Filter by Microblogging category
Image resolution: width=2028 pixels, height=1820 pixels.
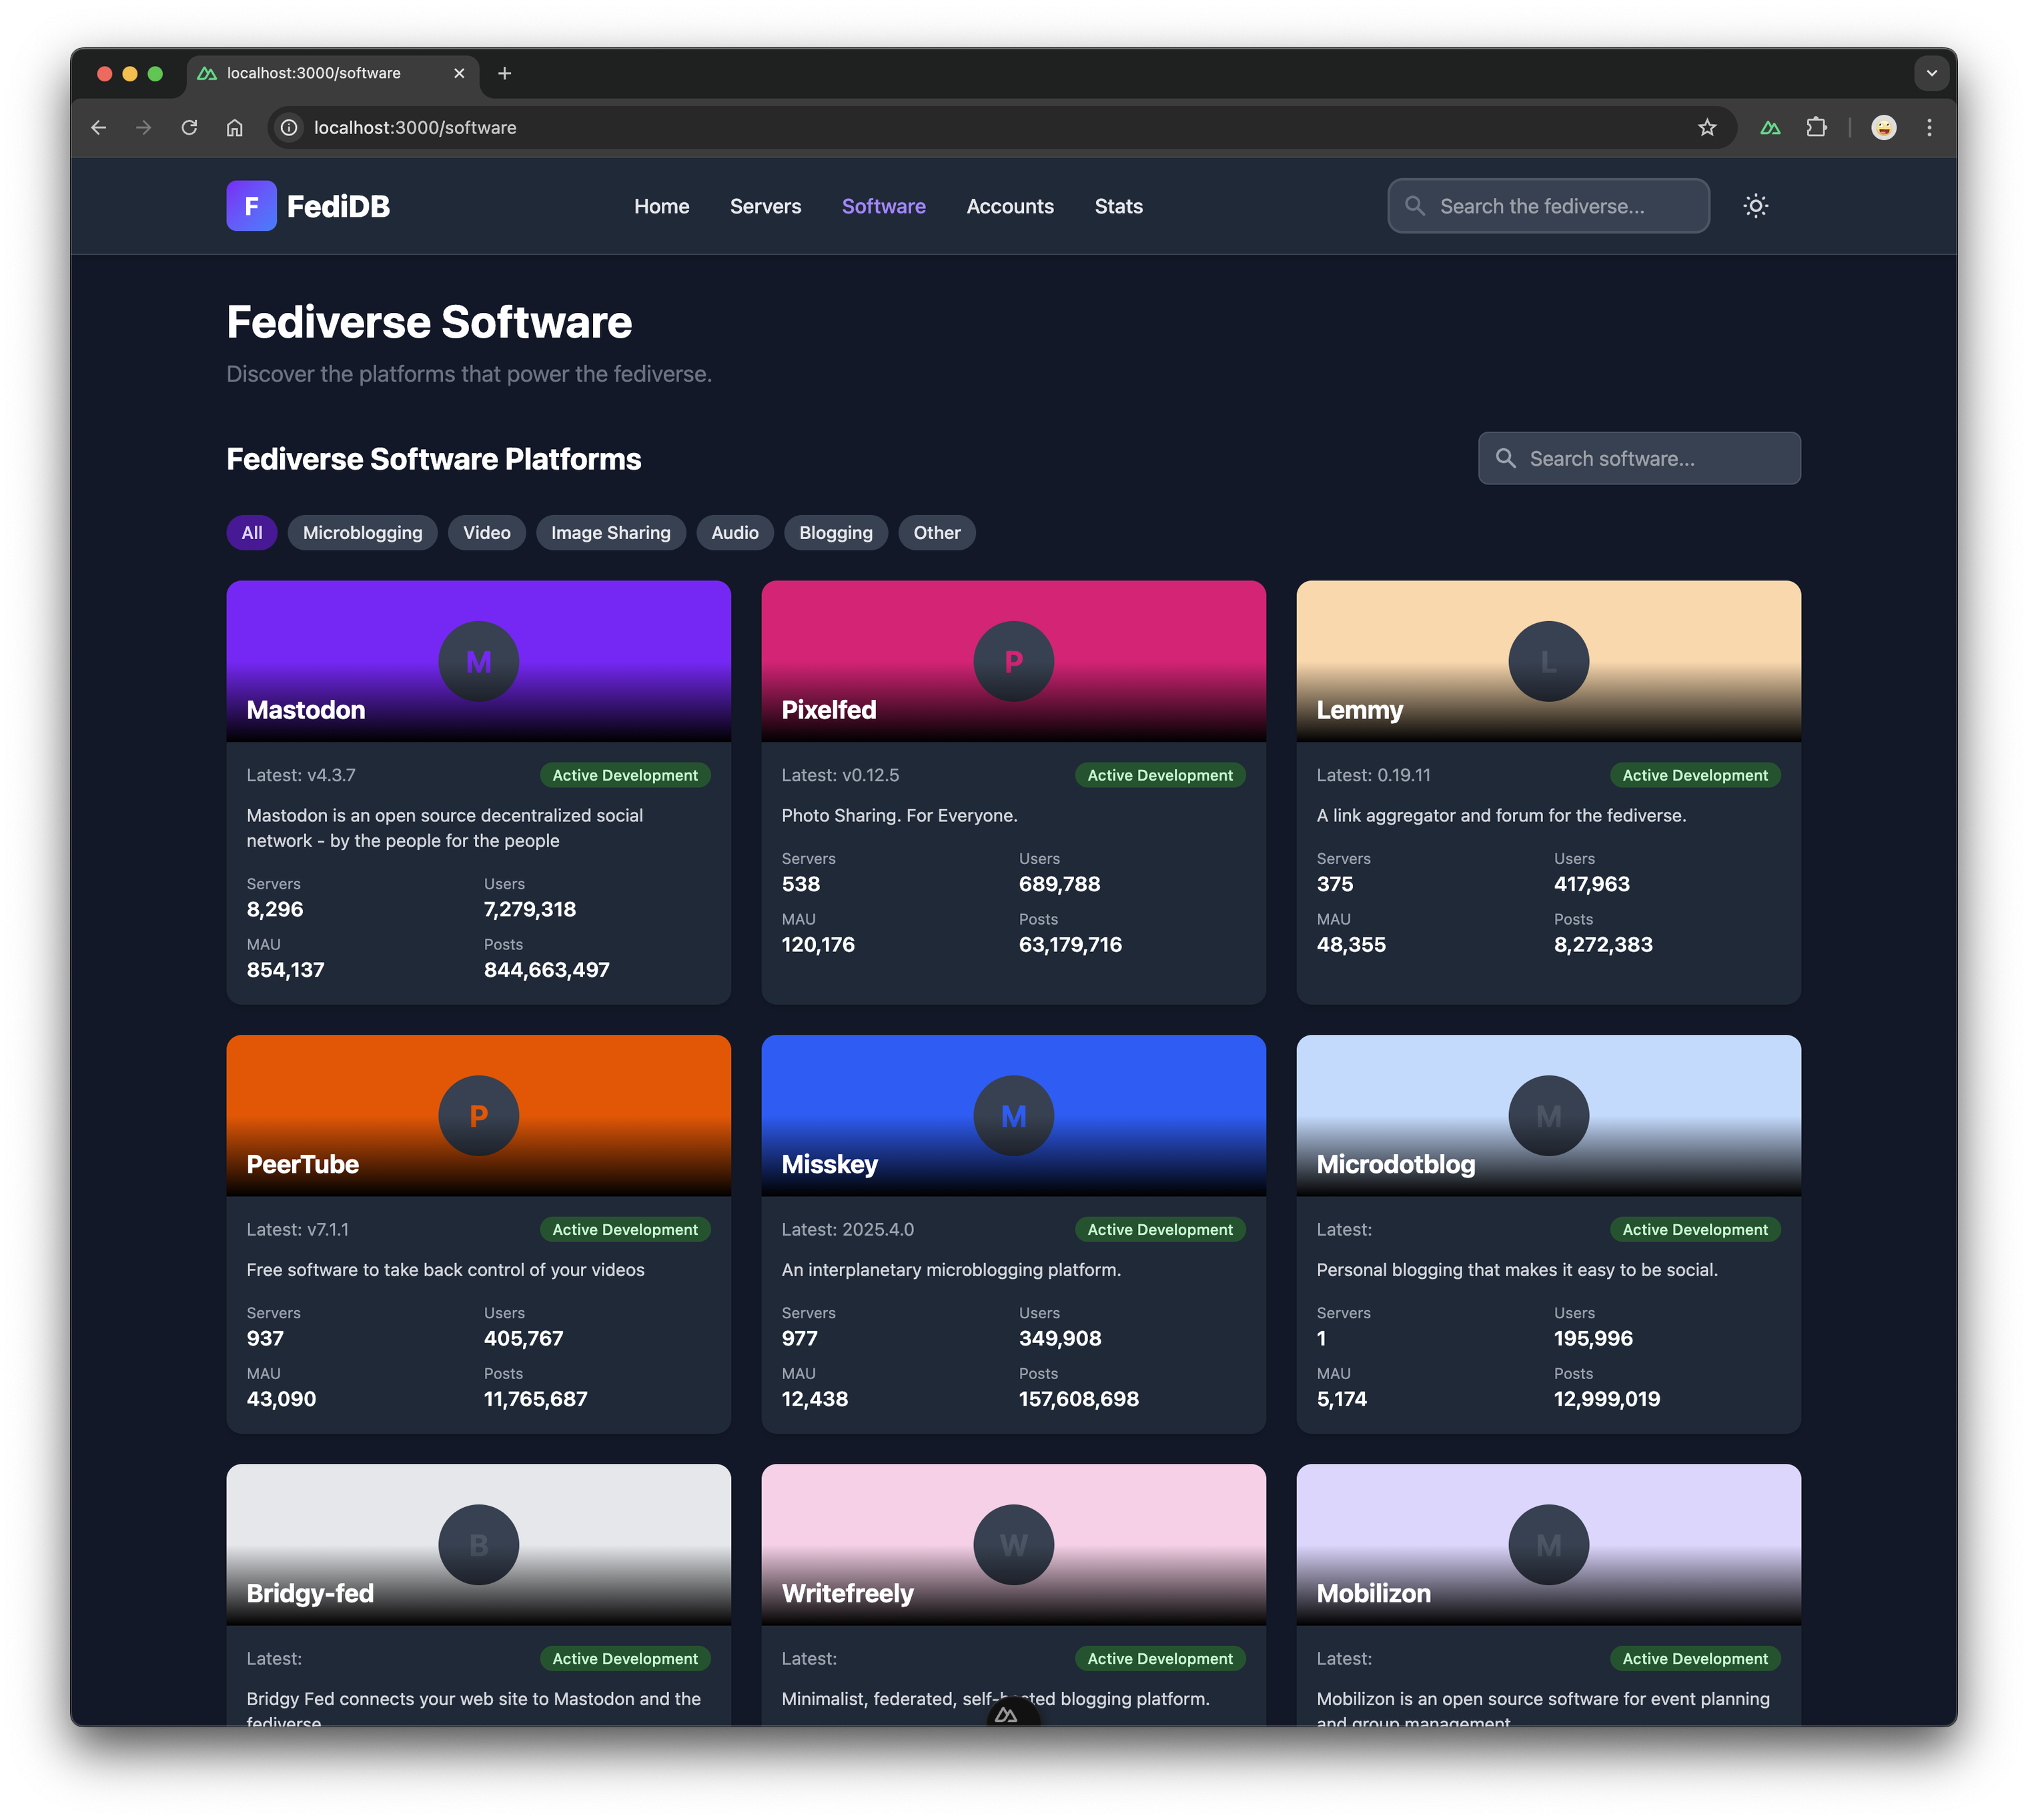click(362, 533)
